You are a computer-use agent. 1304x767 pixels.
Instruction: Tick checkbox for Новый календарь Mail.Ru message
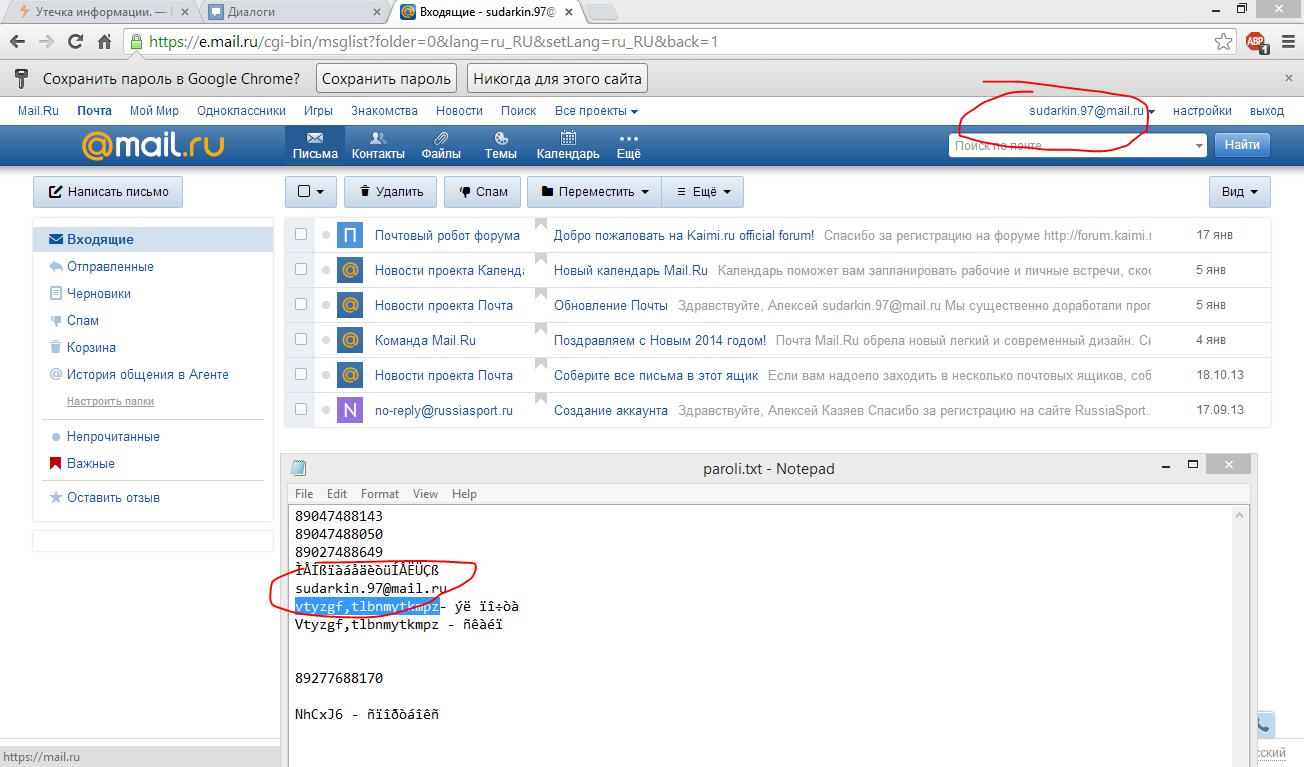pyautogui.click(x=301, y=269)
